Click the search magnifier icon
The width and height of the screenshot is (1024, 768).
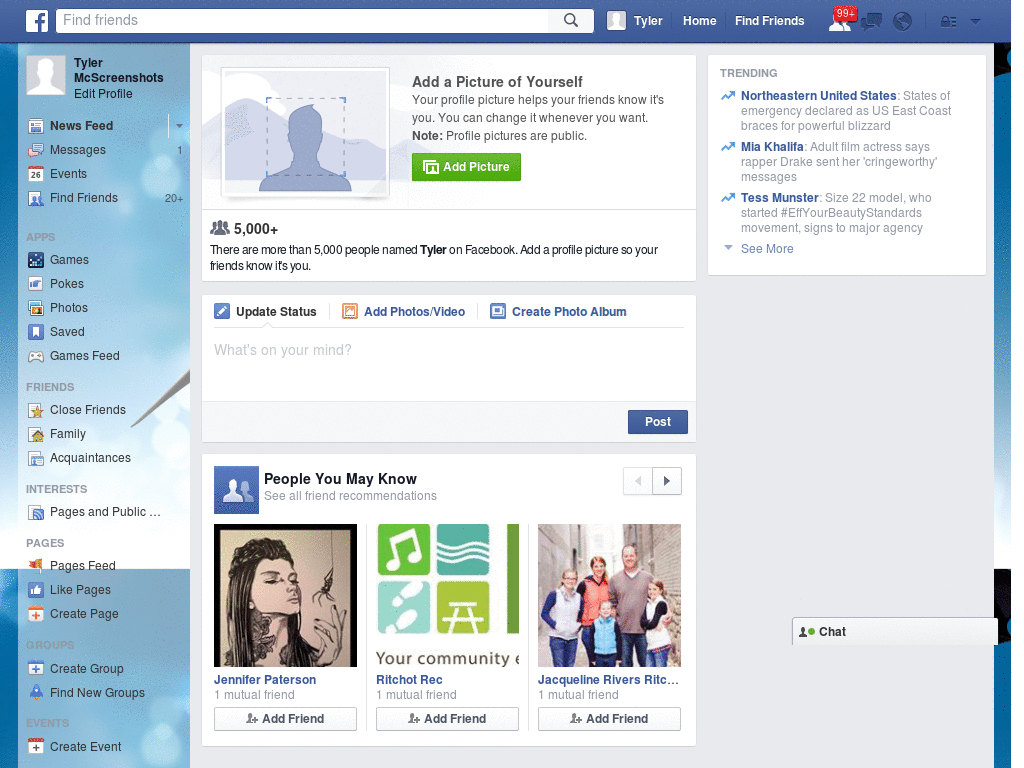[x=571, y=20]
